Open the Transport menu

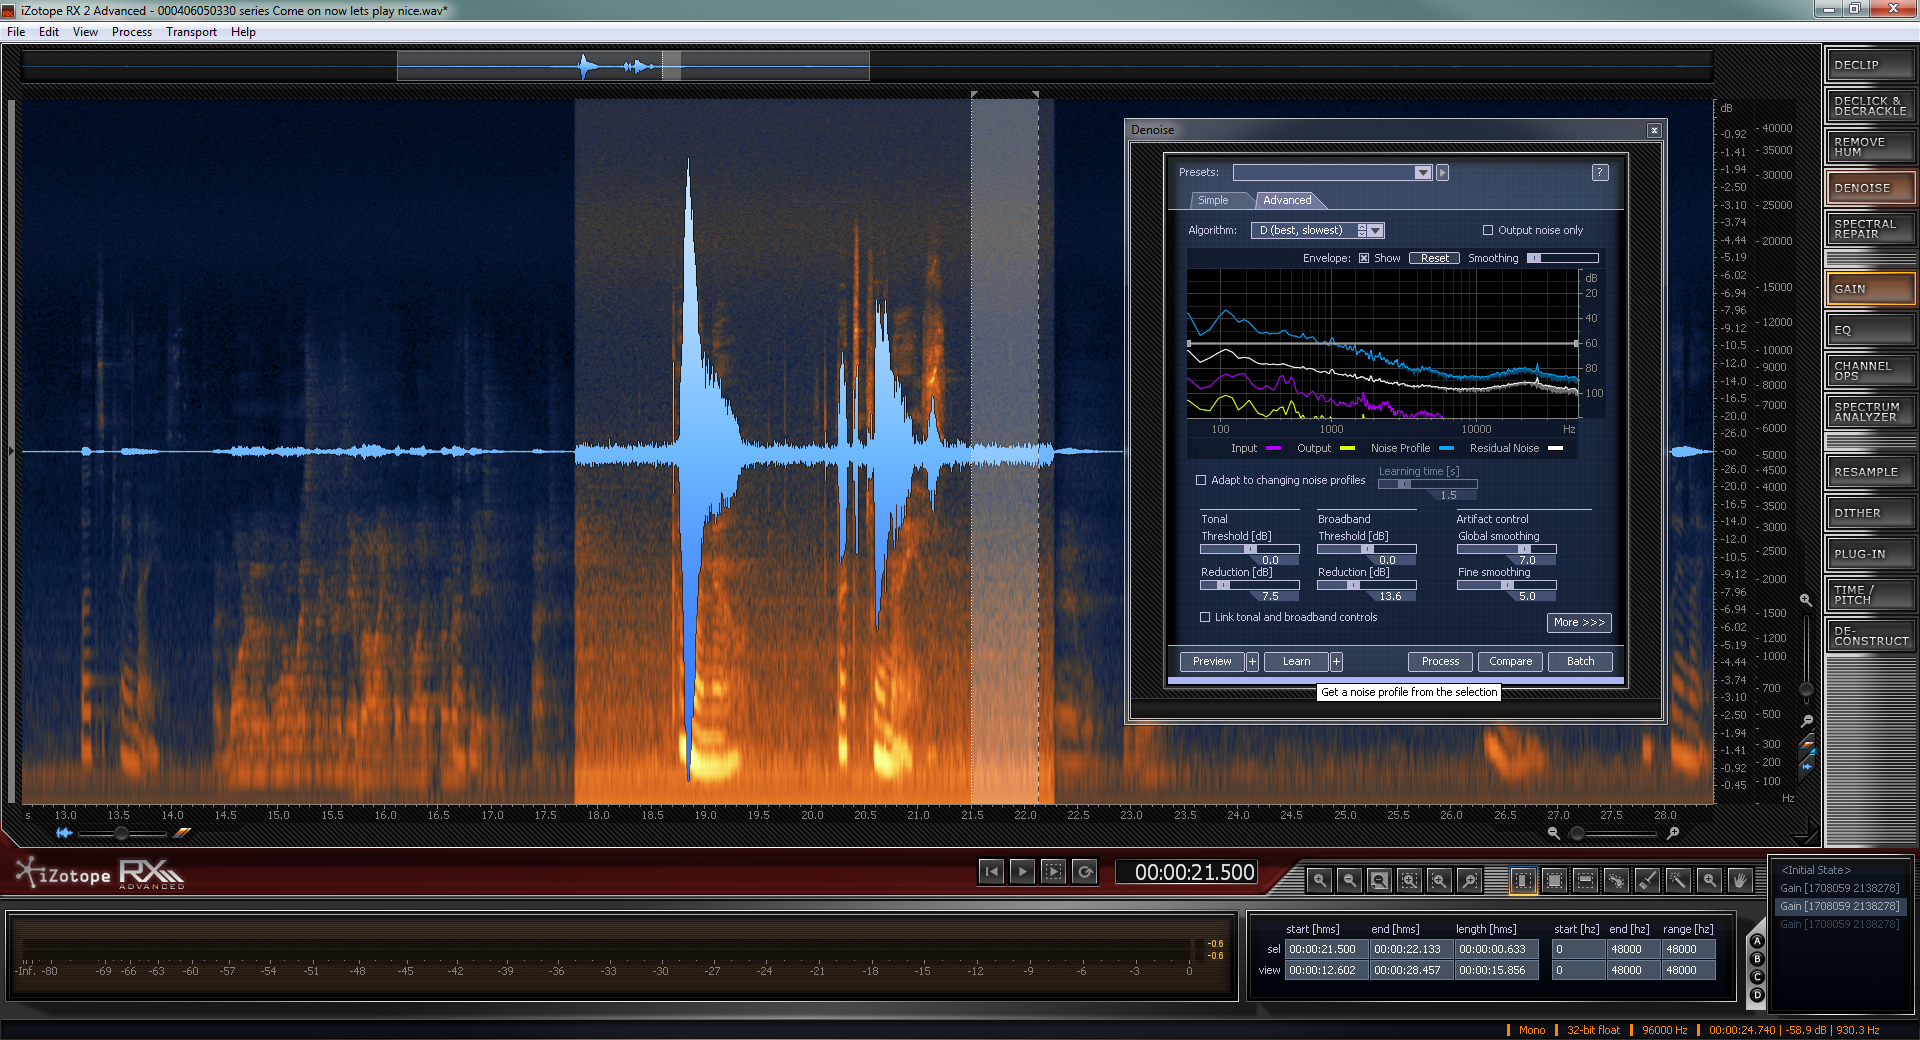tap(191, 32)
